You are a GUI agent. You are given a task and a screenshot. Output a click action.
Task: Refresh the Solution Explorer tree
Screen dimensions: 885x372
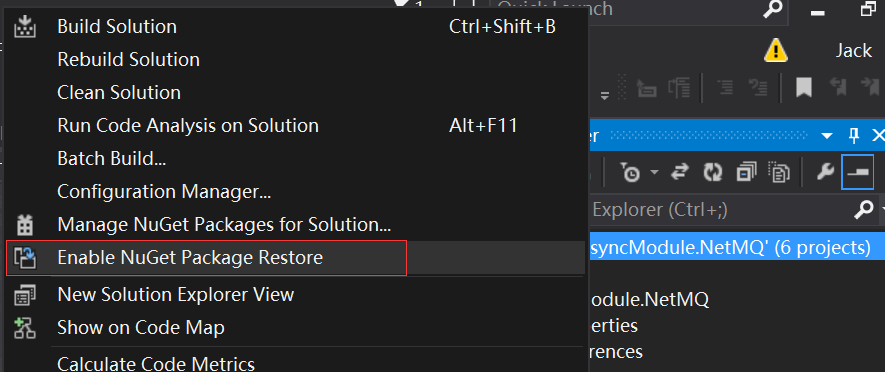coord(713,172)
